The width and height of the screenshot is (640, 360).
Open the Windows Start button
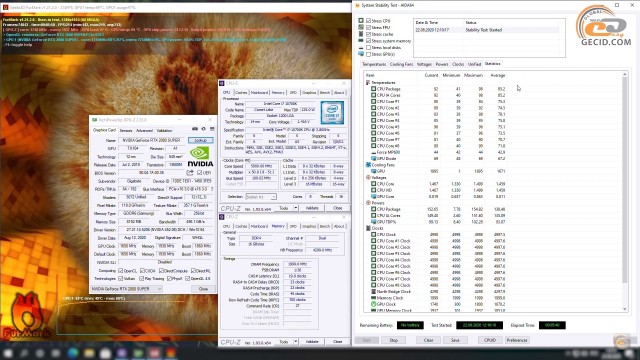click(8, 353)
